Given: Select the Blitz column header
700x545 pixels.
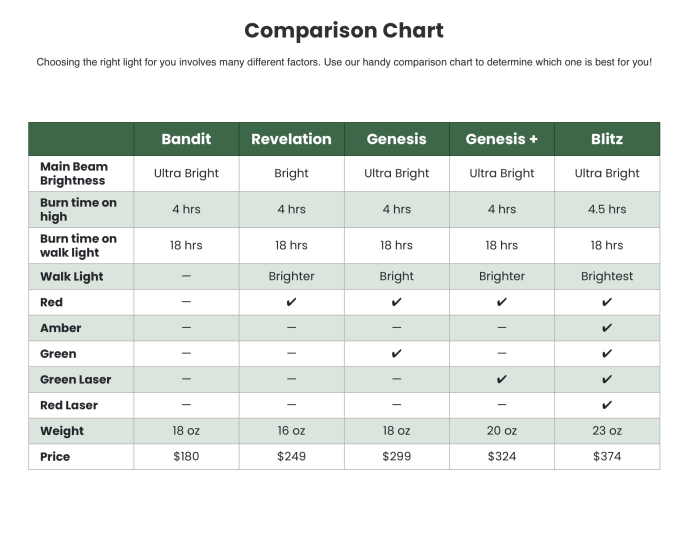Looking at the screenshot, I should pos(607,139).
